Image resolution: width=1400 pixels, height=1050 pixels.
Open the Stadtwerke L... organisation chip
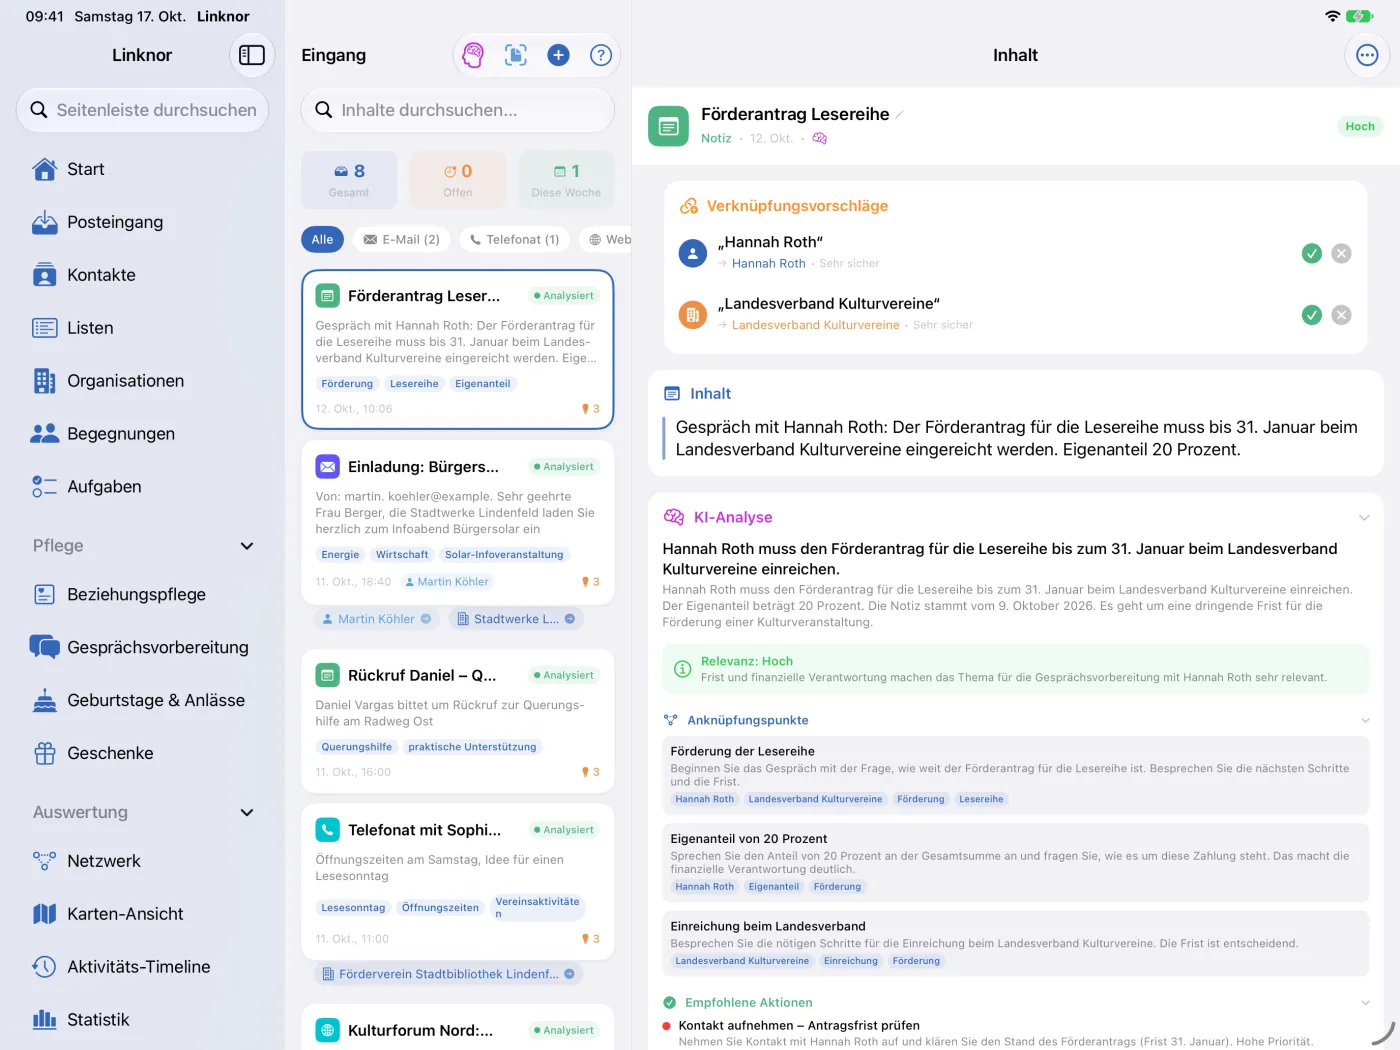[515, 619]
